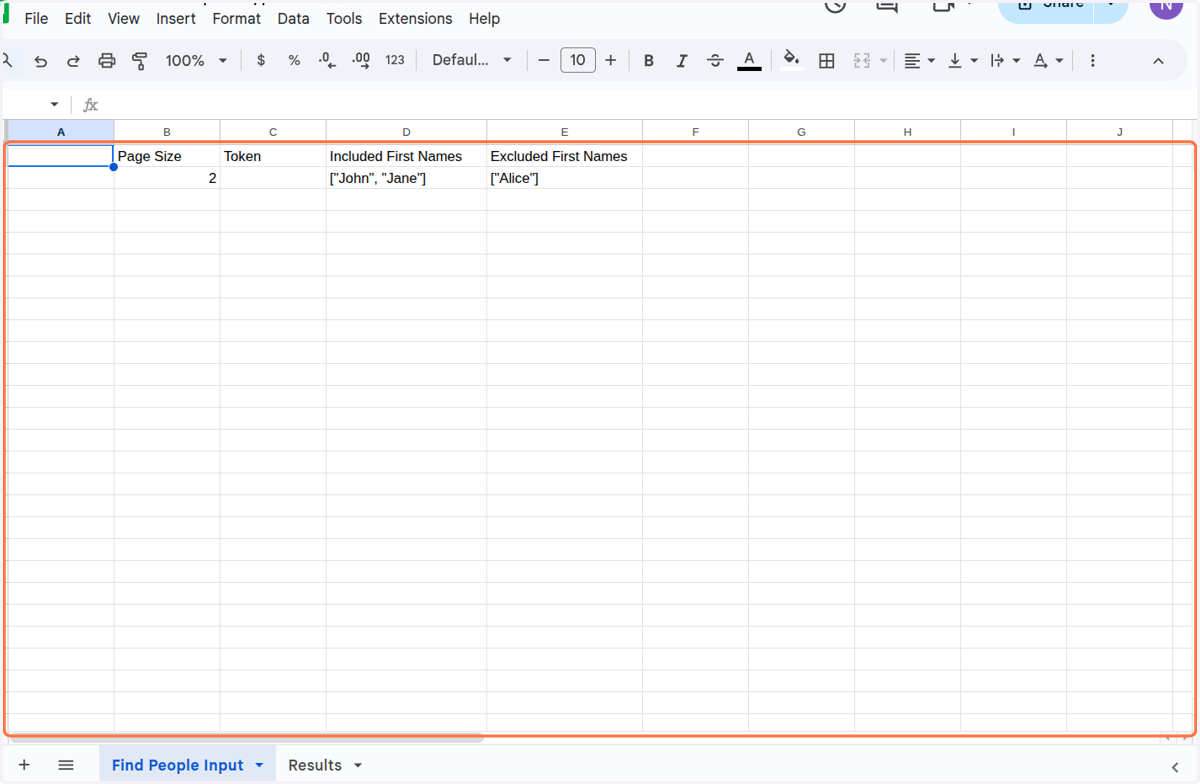
Task: Open the Insert menu
Action: pyautogui.click(x=176, y=18)
